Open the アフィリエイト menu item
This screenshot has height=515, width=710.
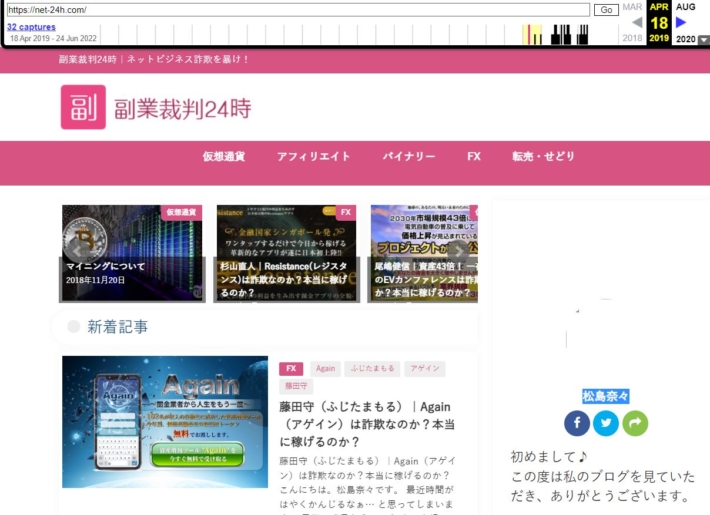coord(313,156)
